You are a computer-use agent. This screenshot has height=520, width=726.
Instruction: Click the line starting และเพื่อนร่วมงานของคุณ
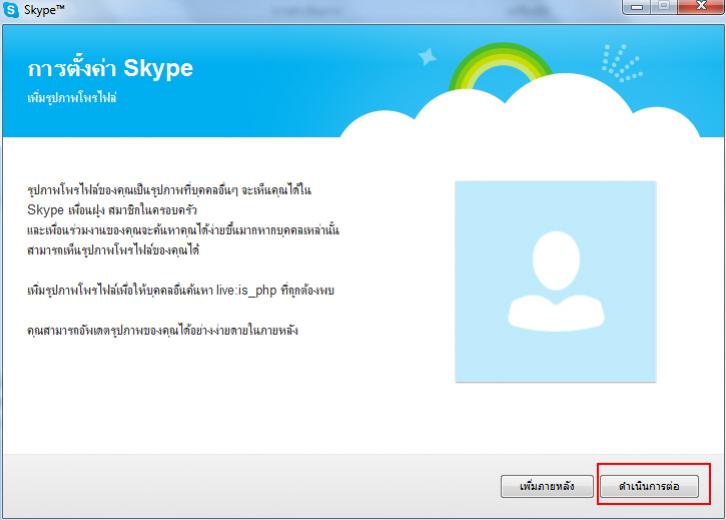(x=183, y=230)
